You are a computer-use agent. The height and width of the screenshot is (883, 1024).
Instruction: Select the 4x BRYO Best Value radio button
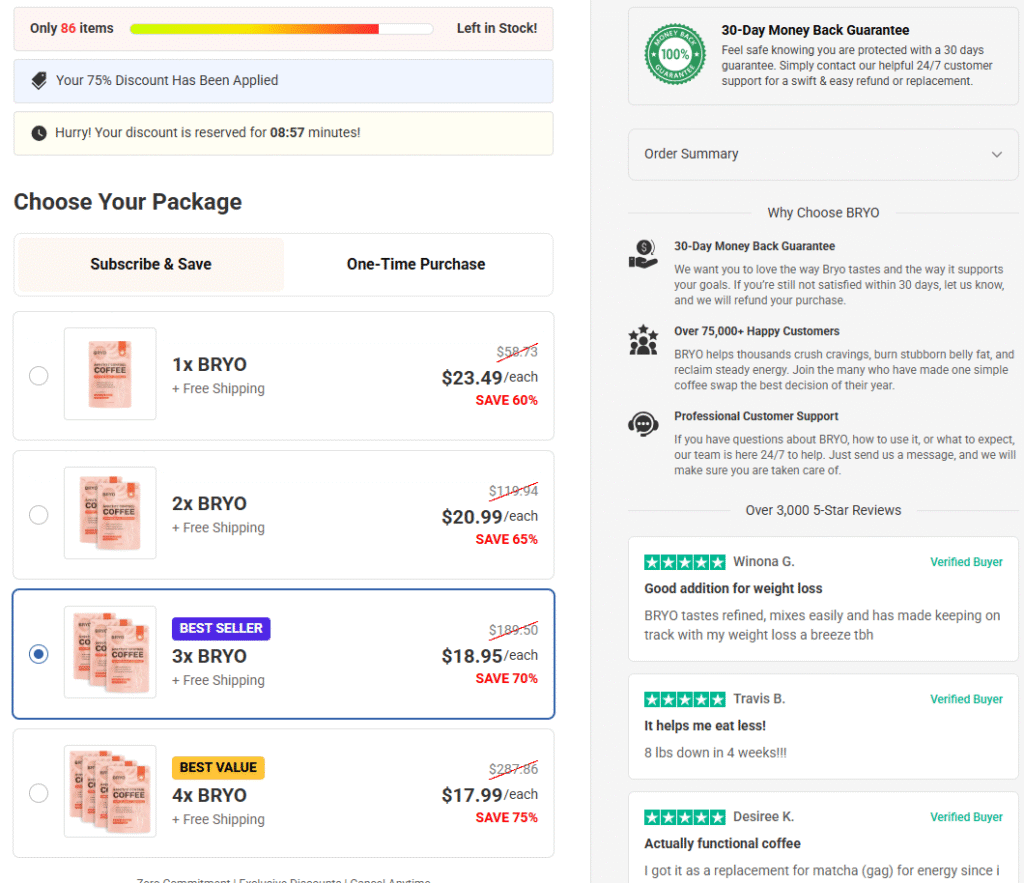pos(39,793)
